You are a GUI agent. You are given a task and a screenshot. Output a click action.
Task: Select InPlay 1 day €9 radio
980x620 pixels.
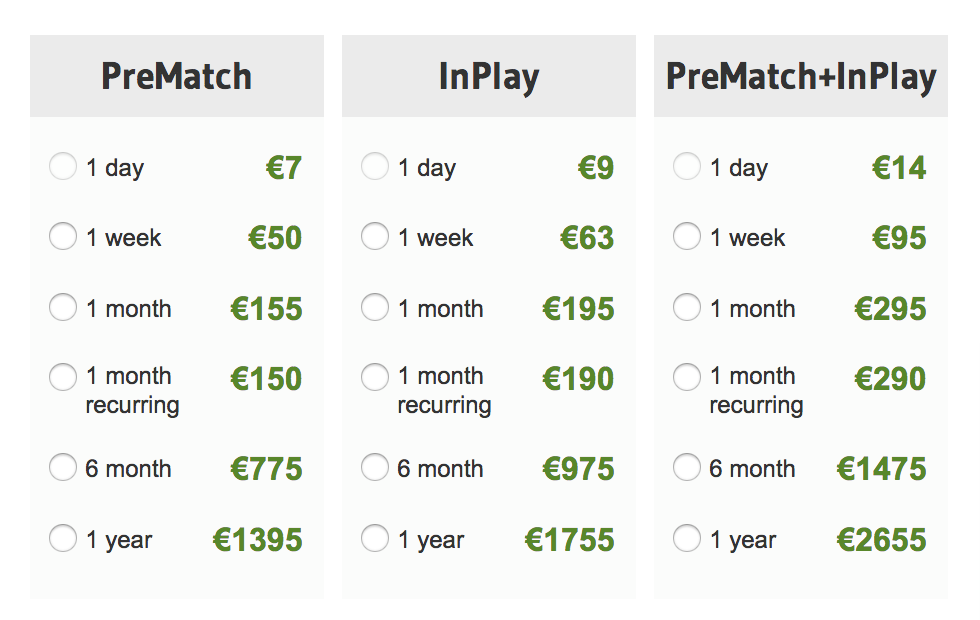click(x=374, y=166)
